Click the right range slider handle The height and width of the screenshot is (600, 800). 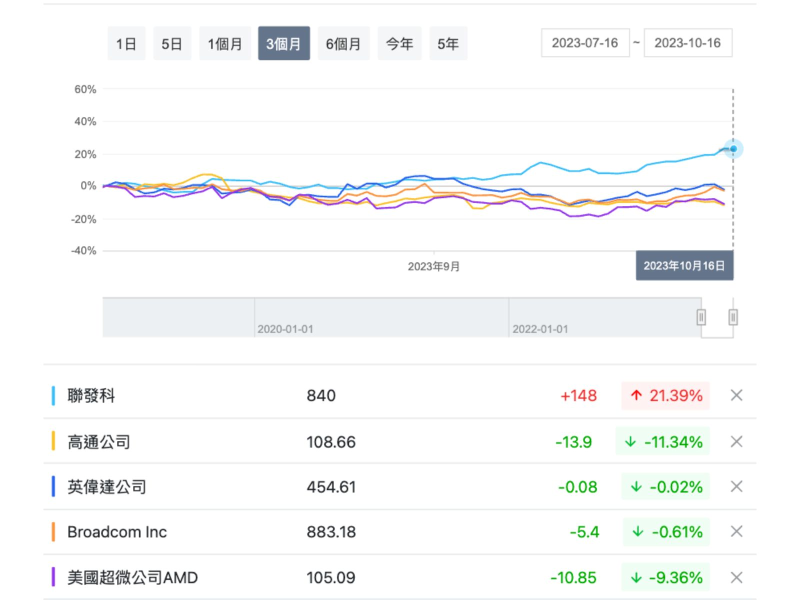tap(733, 317)
